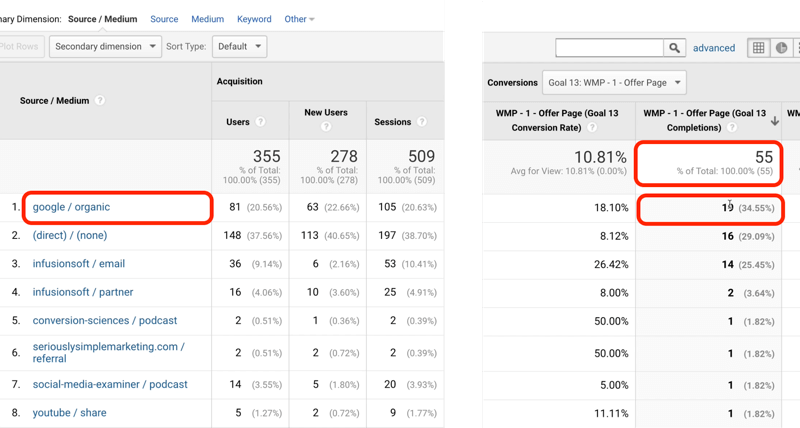Click 105 (20.63%) sessions cell
The image size is (800, 428).
click(x=407, y=207)
